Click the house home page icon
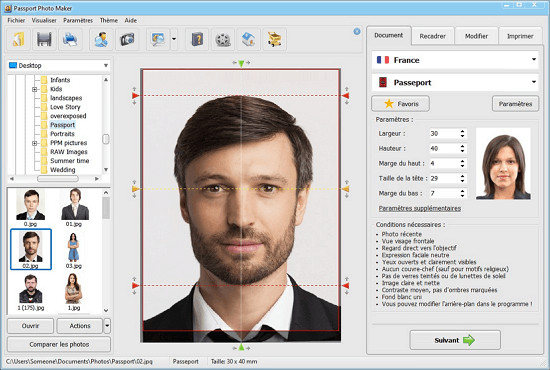This screenshot has width=550, height=370. point(249,39)
